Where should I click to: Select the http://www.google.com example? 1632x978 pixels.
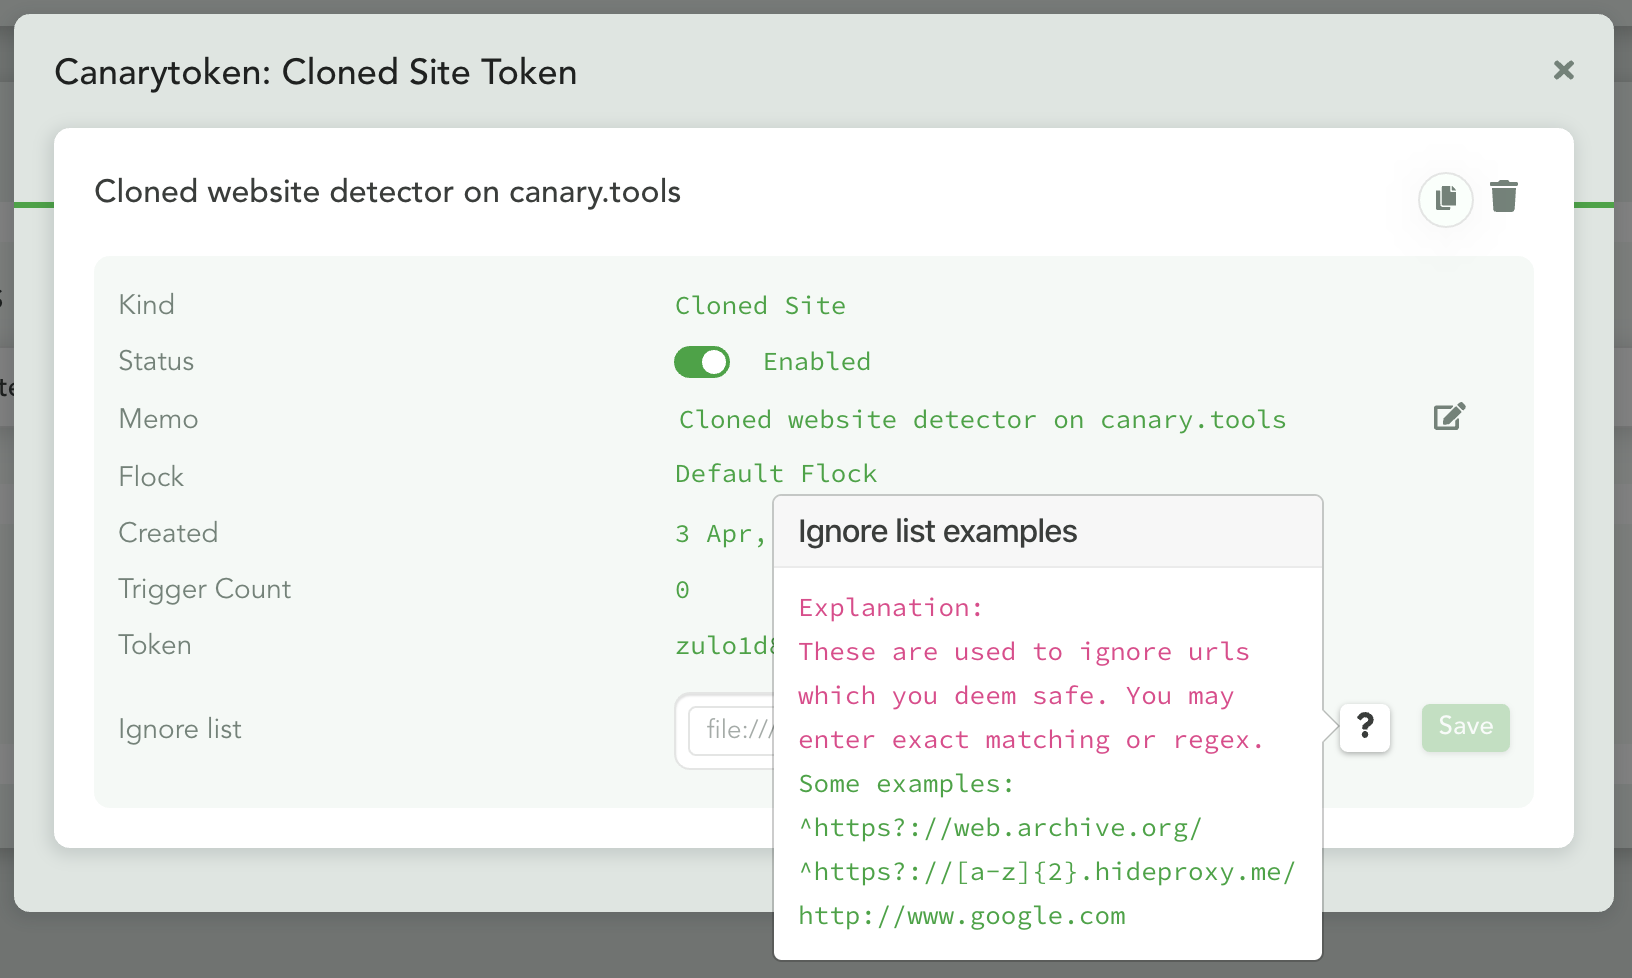tap(961, 916)
